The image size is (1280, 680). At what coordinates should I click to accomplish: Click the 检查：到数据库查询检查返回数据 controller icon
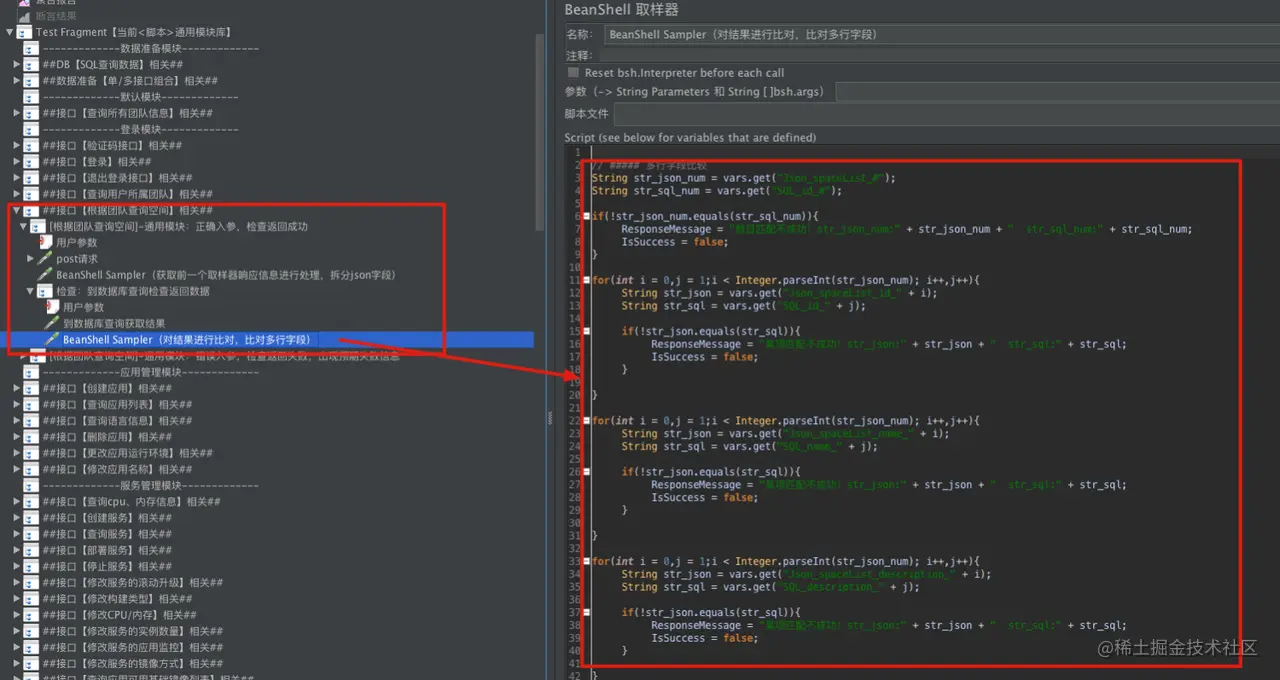tap(45, 291)
